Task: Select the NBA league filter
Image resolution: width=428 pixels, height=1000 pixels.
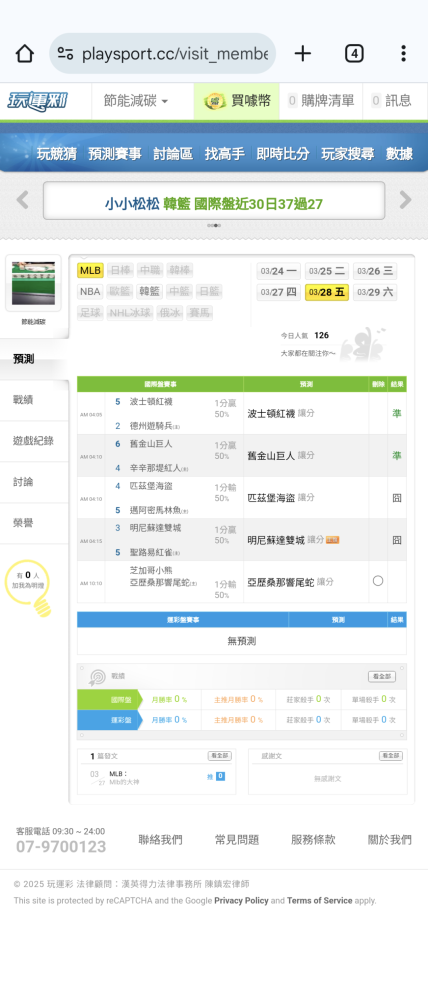Action: [91, 291]
